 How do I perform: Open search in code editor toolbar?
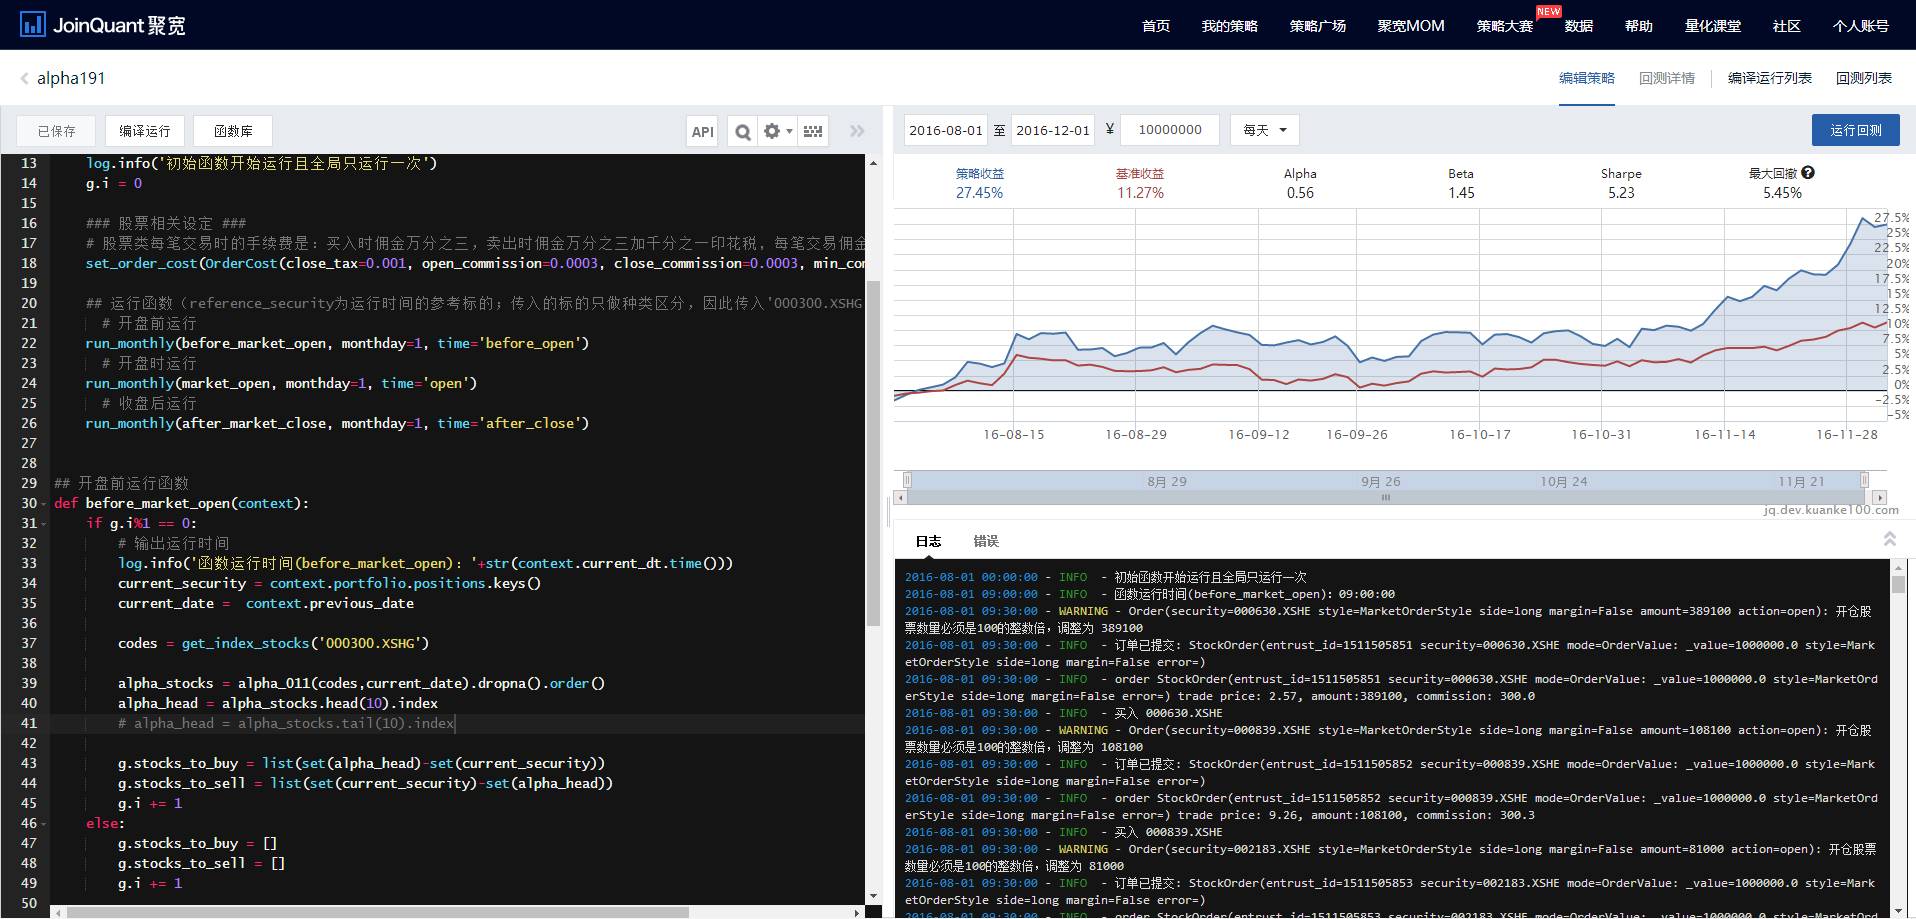tap(742, 131)
